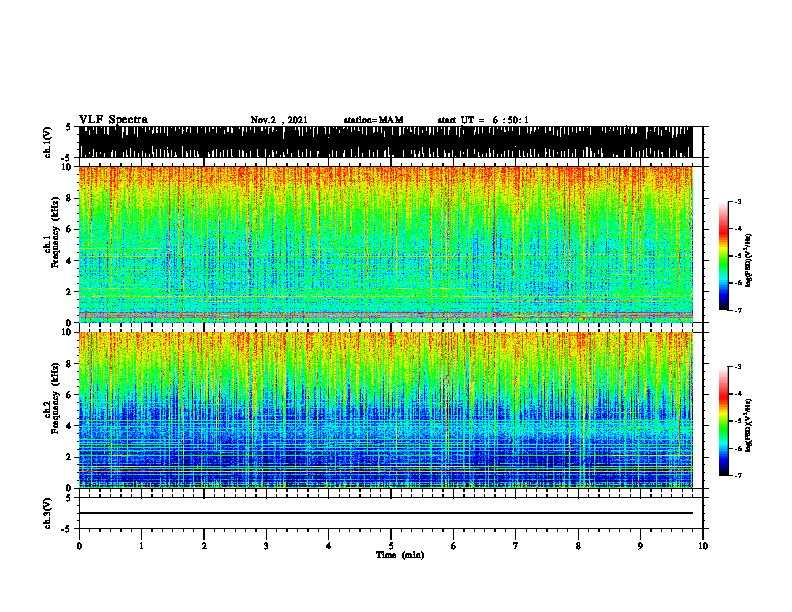Screen dimensions: 792x612
Task: Click time axis tick label "7"
Action: pos(516,546)
